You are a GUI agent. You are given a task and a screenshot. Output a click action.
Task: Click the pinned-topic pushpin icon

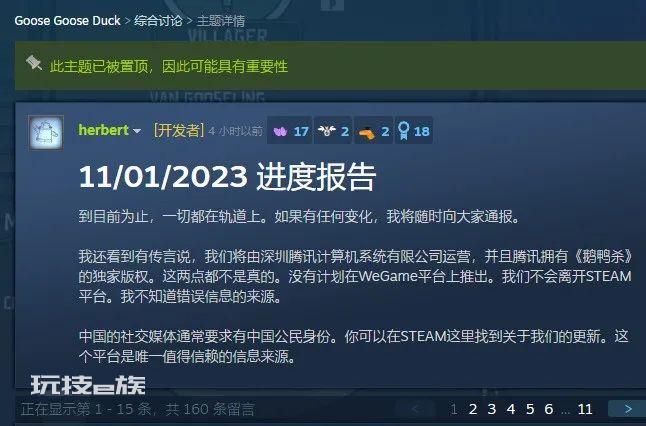(x=34, y=64)
